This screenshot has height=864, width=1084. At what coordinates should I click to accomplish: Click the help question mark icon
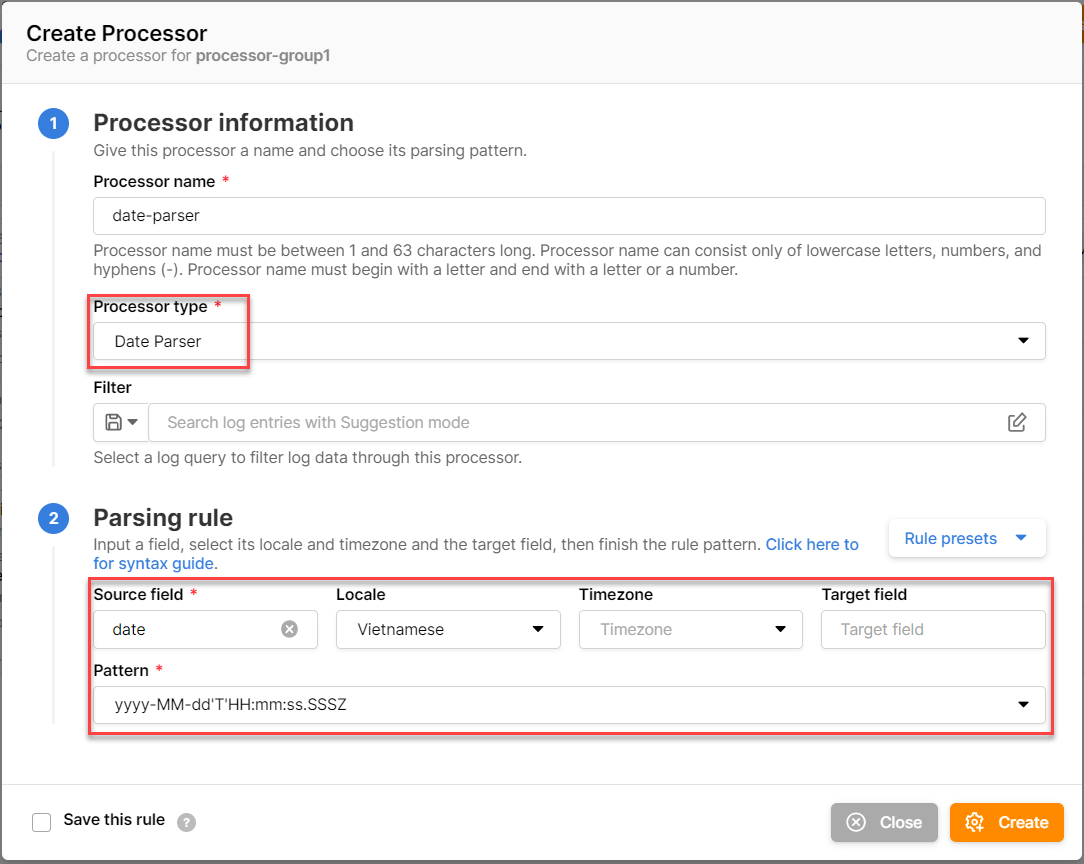click(x=186, y=822)
